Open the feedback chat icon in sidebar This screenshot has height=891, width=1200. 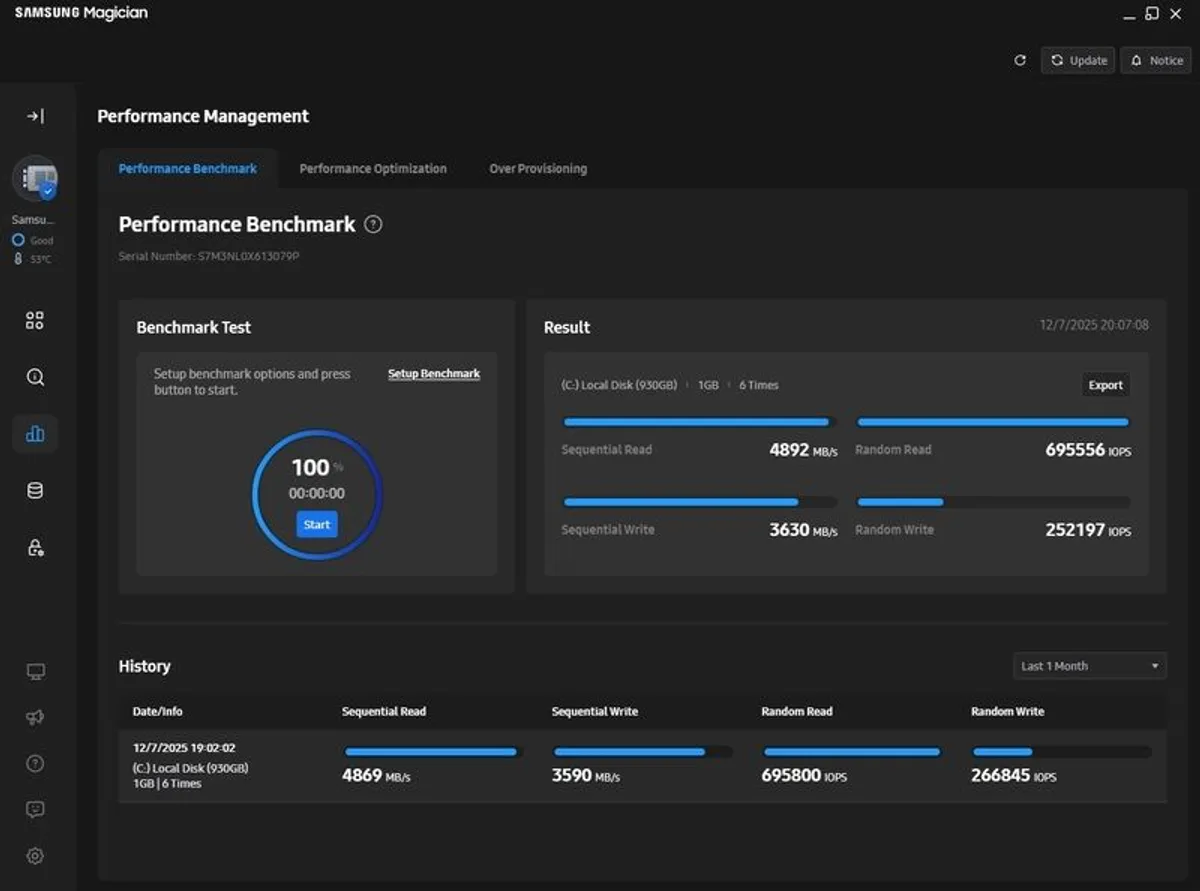click(35, 810)
